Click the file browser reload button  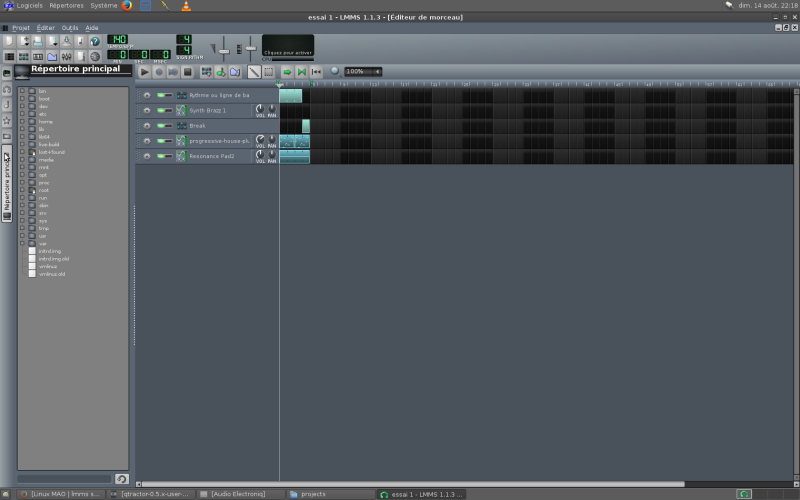(x=121, y=479)
